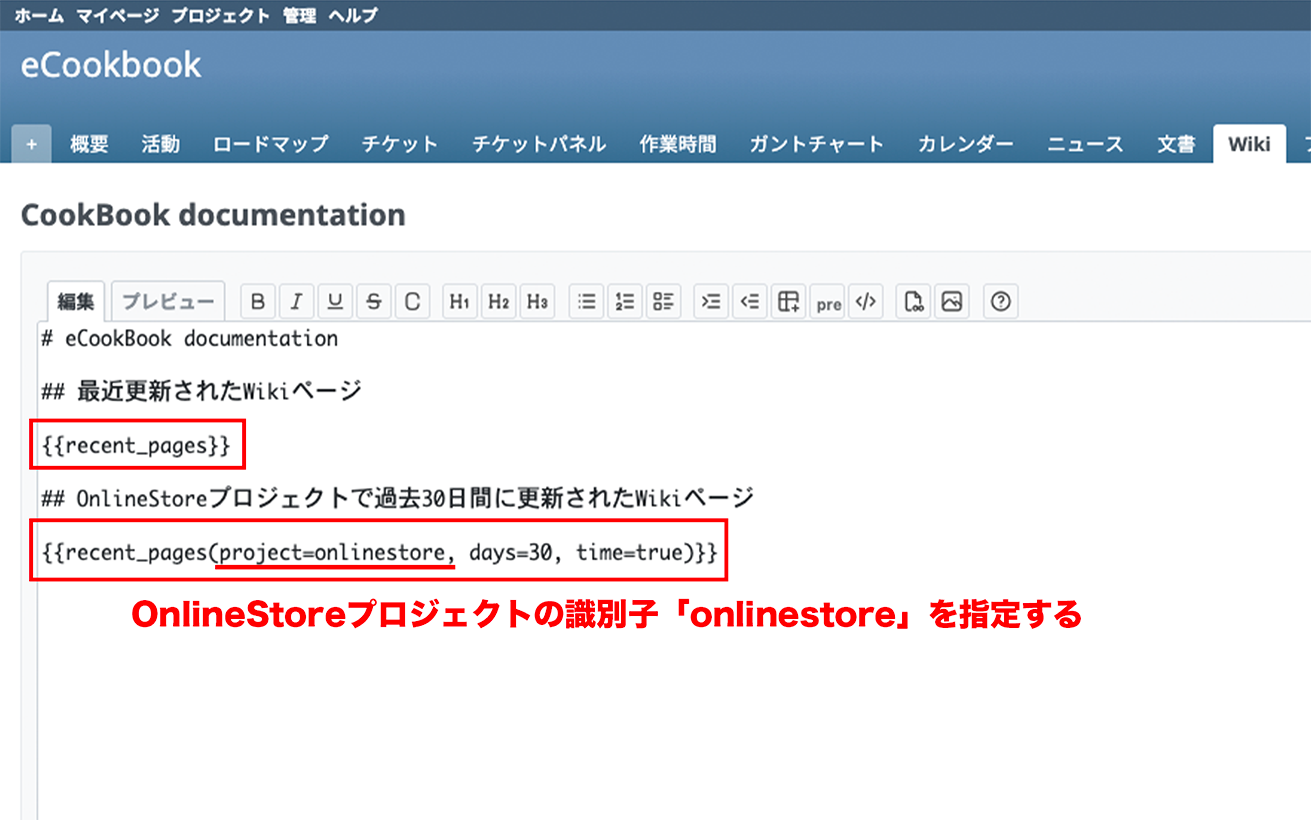Insert a task checklist
The image size is (1311, 820).
click(663, 301)
